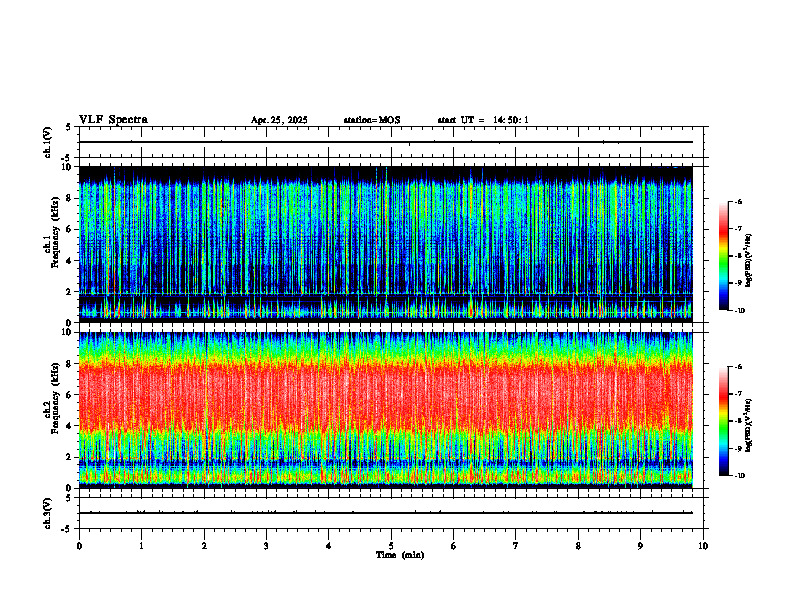The width and height of the screenshot is (792, 612).
Task: Click the "station=MOS" header label
Action: tap(372, 120)
